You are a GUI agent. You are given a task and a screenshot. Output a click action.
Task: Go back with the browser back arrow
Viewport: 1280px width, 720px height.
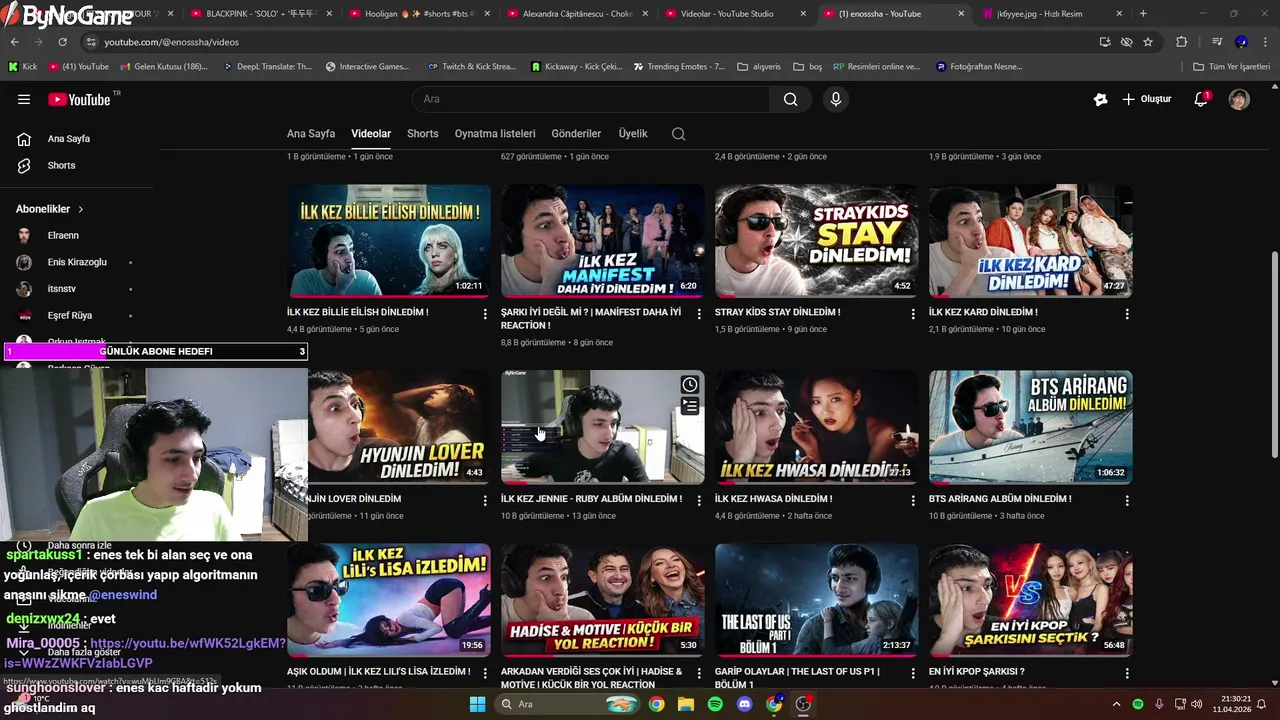click(x=15, y=42)
